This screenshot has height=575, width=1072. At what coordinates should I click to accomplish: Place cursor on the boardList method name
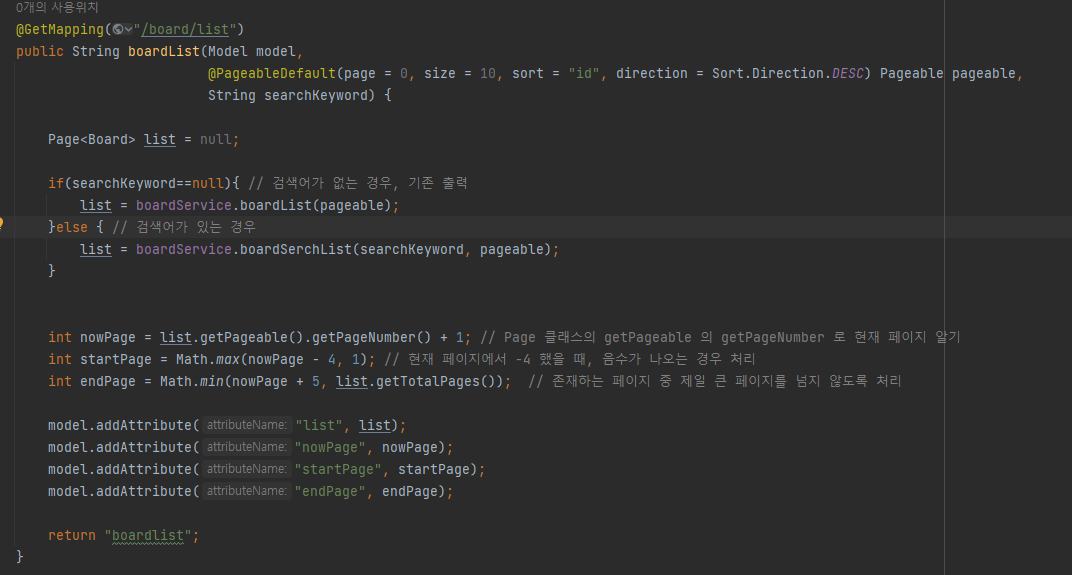(163, 51)
